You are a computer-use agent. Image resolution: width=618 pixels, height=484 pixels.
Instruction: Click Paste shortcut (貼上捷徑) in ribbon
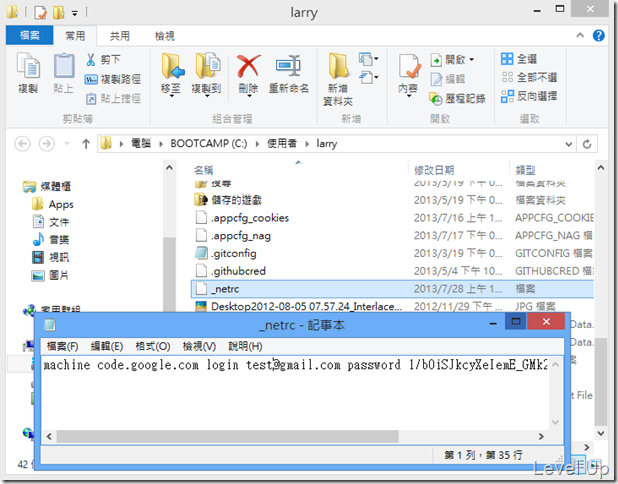114,98
